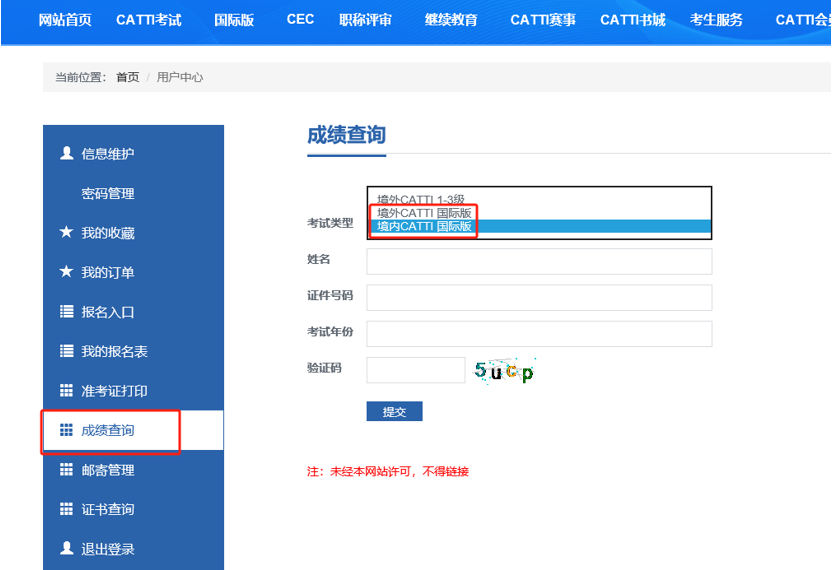Viewport: 832px width, 570px height.
Task: Focus the 考试年份 input field
Action: 539,333
